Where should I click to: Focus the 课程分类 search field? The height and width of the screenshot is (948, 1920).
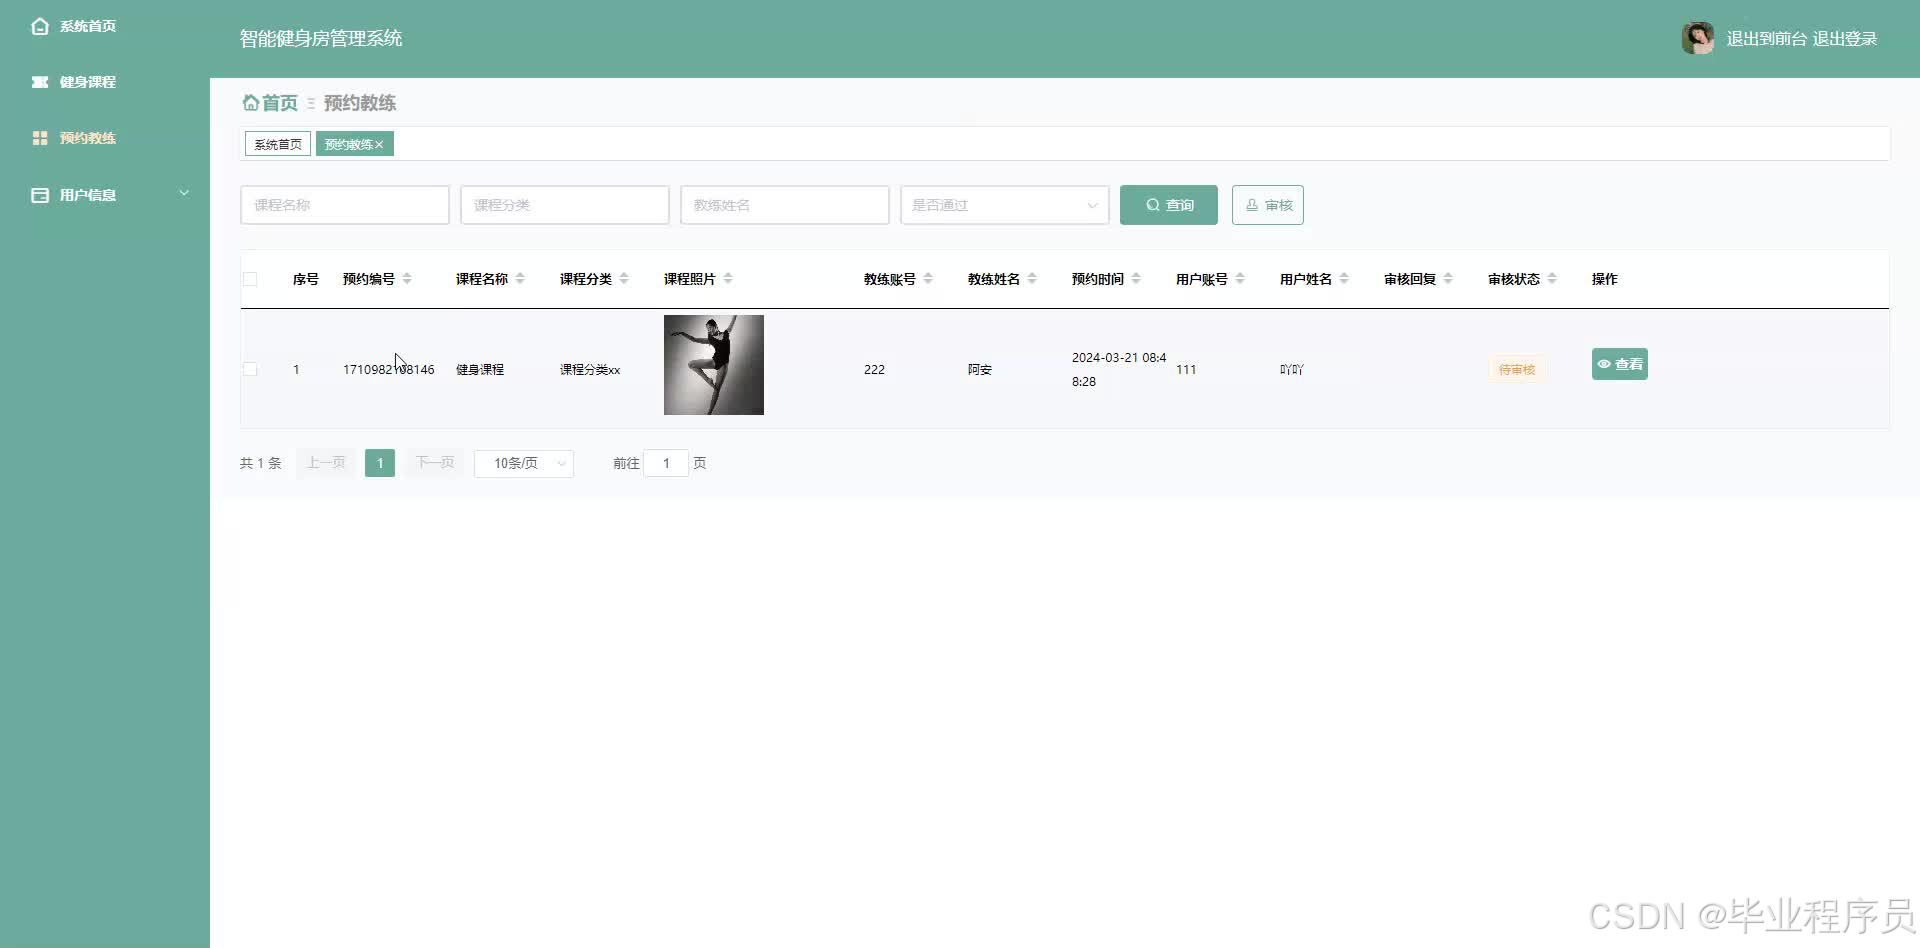click(x=565, y=205)
